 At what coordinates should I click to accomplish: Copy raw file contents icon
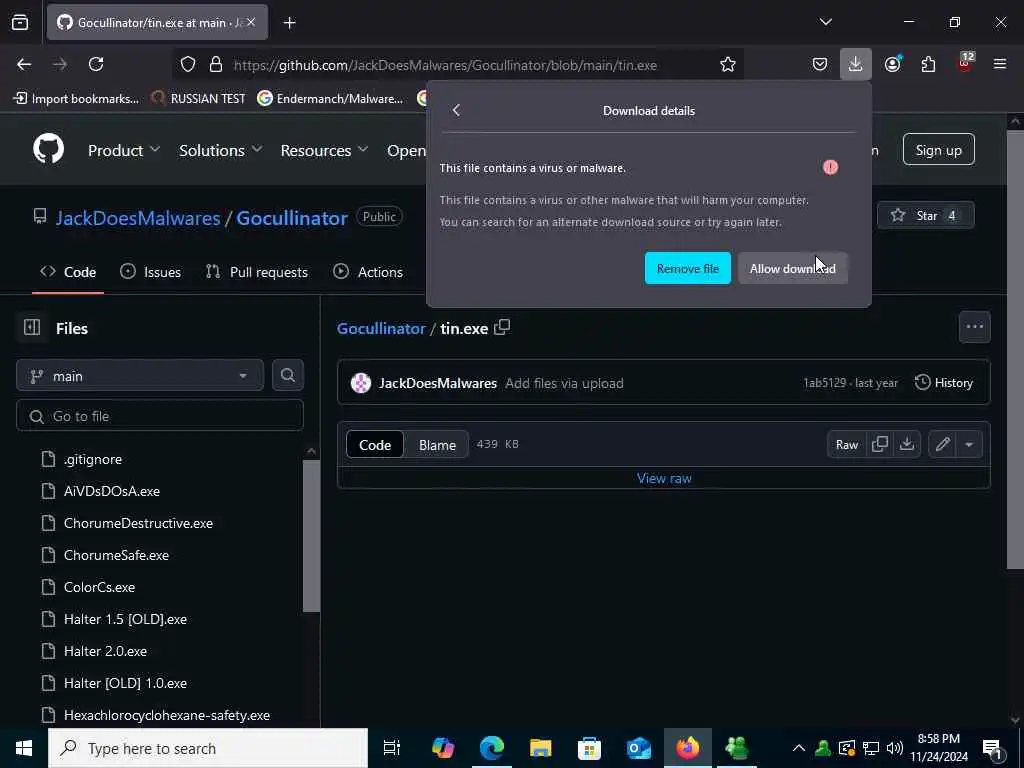pos(880,444)
